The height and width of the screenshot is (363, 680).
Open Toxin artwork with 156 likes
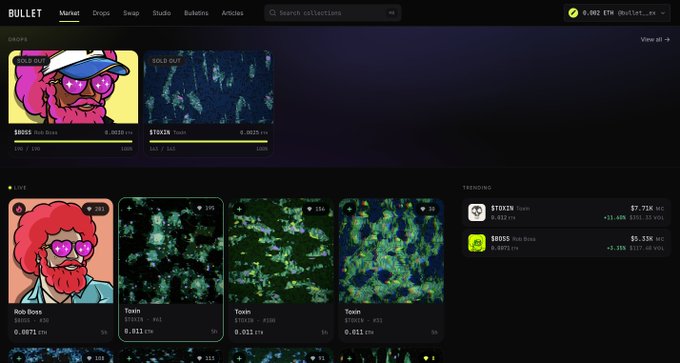(x=281, y=251)
